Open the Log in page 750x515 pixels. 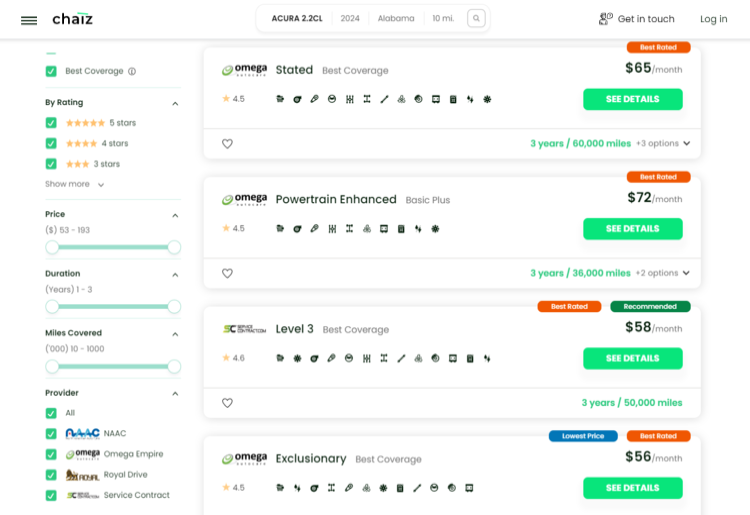[713, 19]
